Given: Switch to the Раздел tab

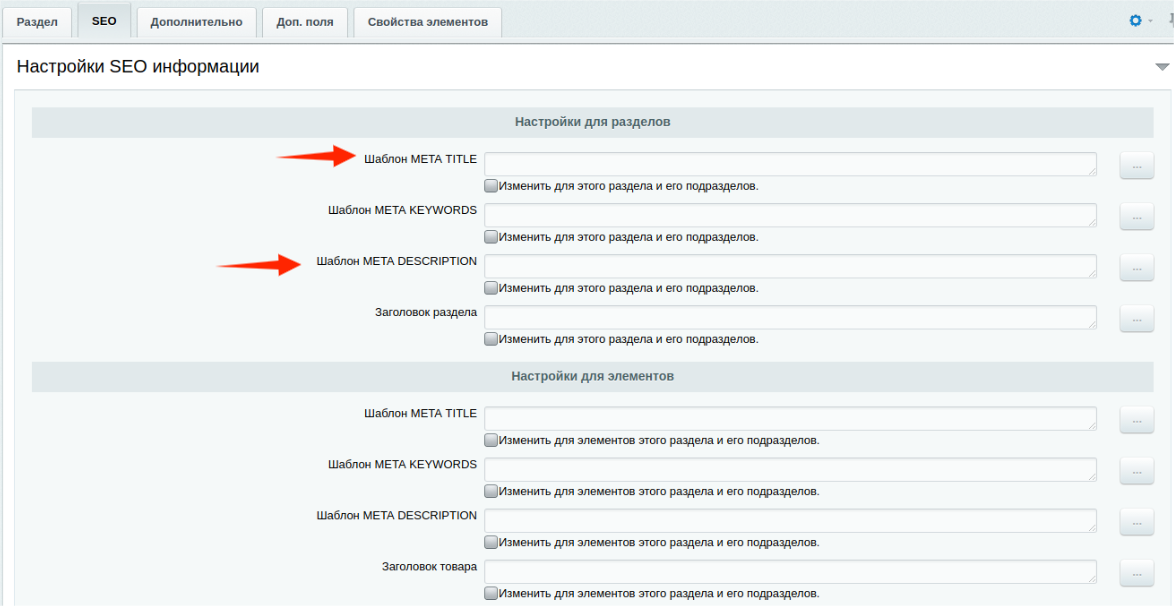Looking at the screenshot, I should (x=37, y=22).
